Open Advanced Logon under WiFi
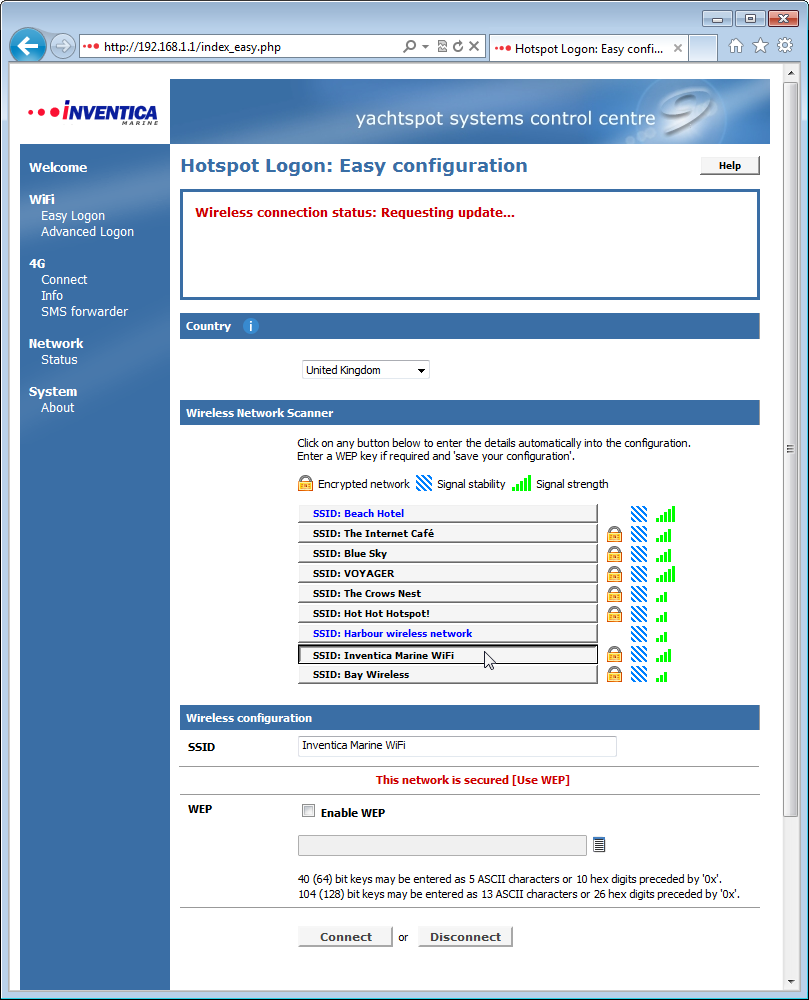 click(x=87, y=232)
